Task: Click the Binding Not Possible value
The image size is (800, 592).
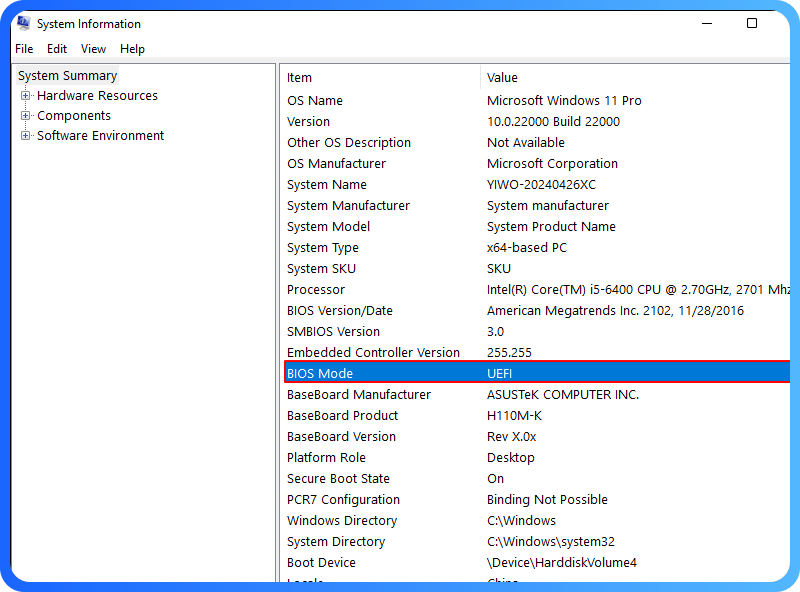Action: (547, 499)
